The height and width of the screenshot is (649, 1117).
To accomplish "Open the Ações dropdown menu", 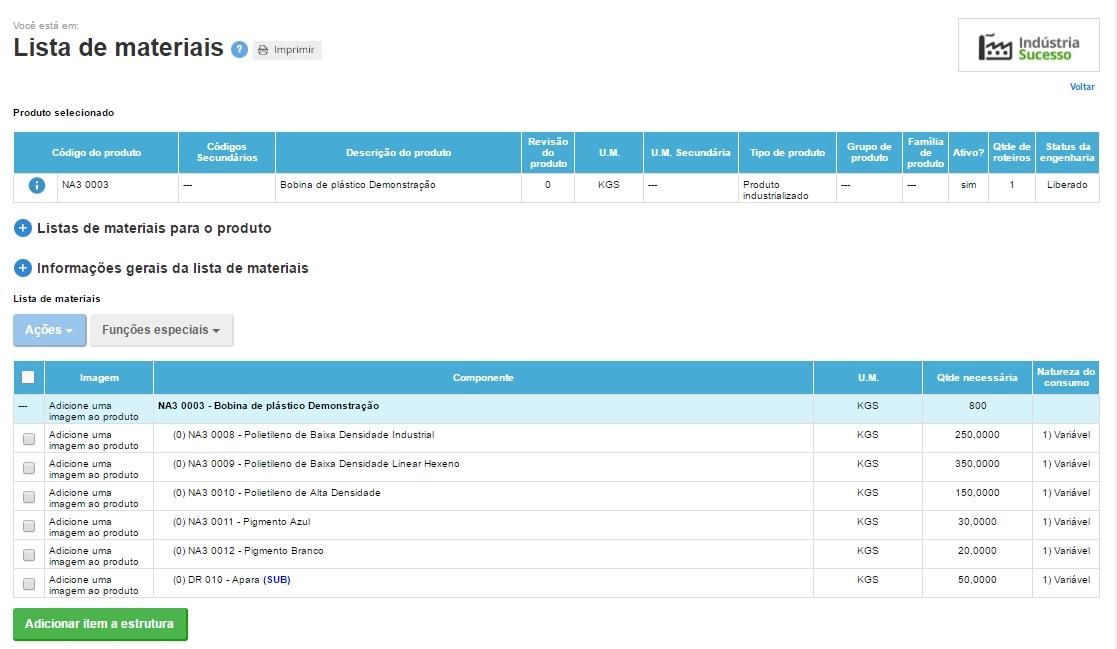I will click(x=49, y=330).
